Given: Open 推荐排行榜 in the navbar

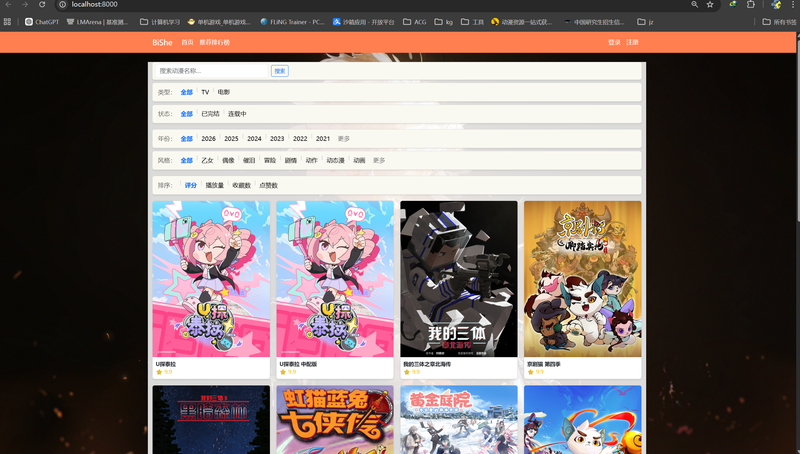Looking at the screenshot, I should click(214, 42).
